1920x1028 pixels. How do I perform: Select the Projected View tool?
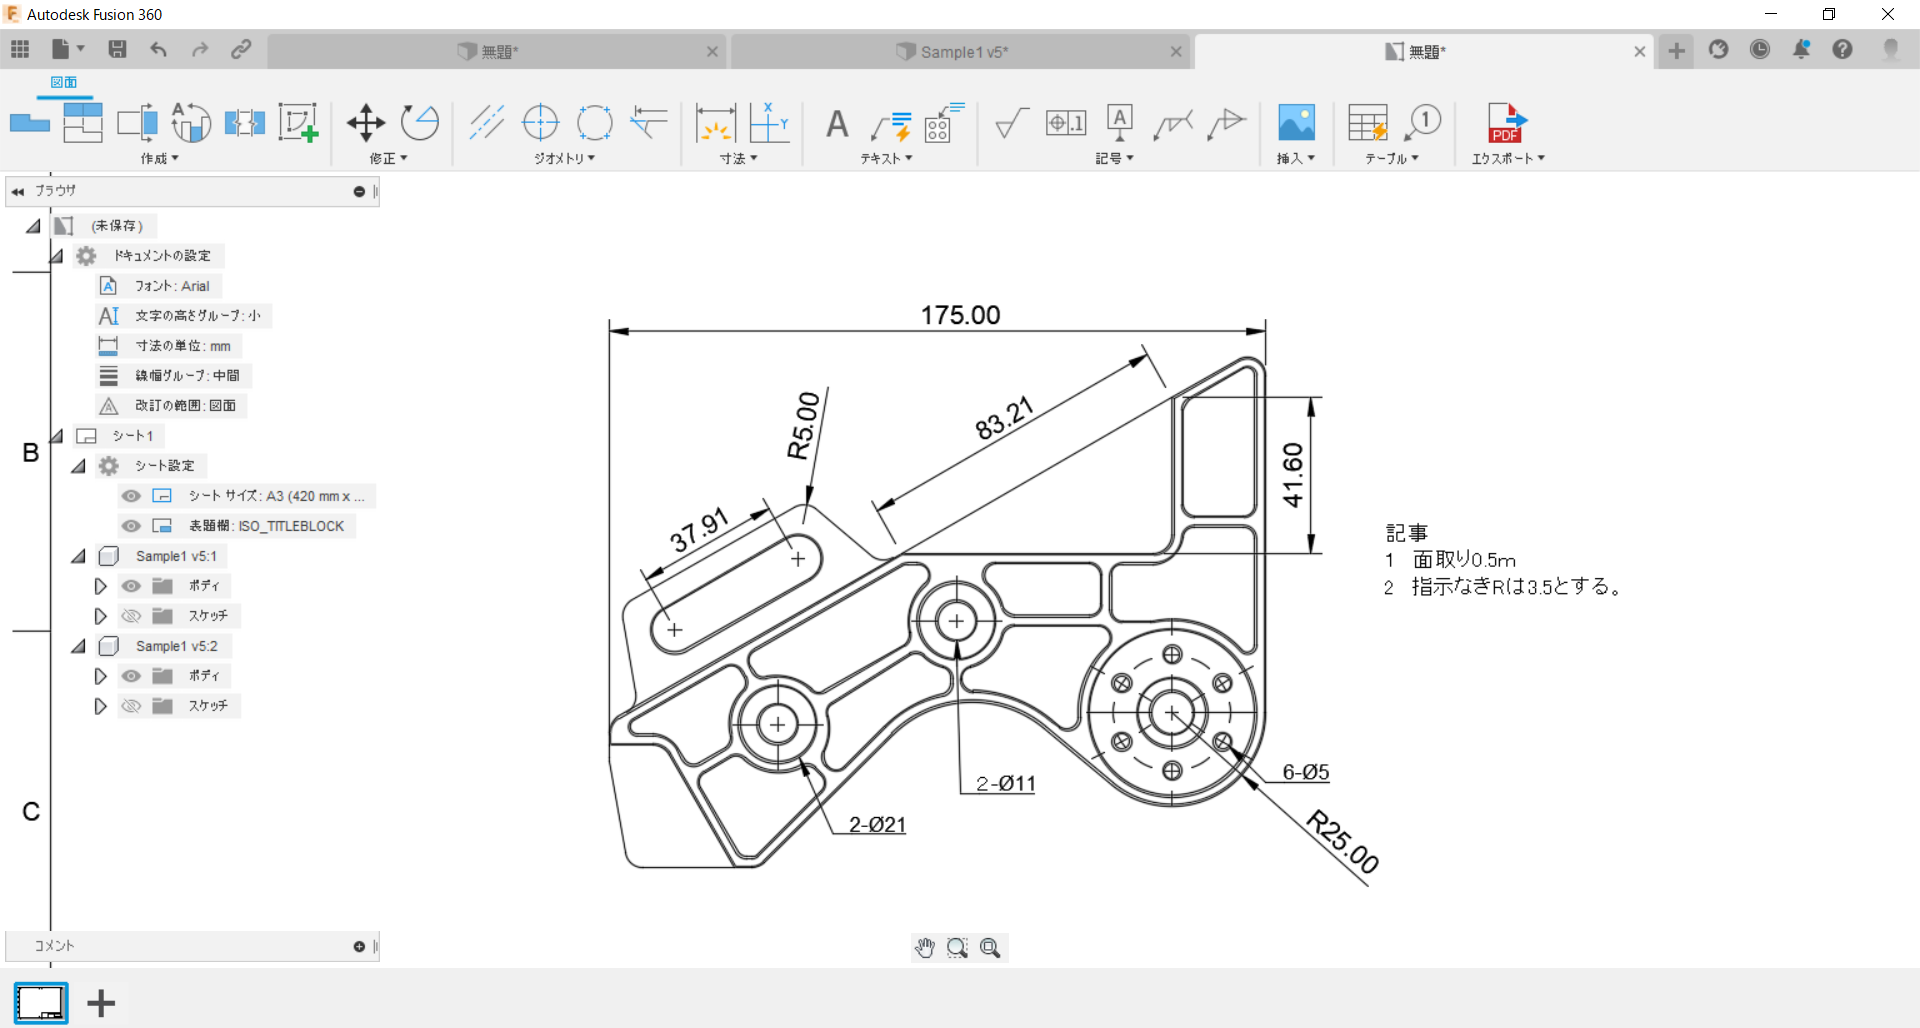(x=83, y=123)
